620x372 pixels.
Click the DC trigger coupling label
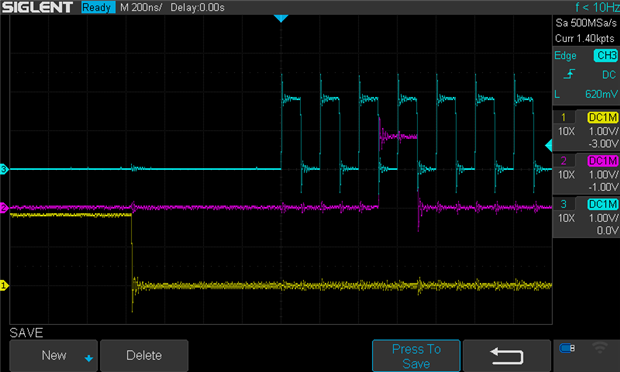pos(609,75)
